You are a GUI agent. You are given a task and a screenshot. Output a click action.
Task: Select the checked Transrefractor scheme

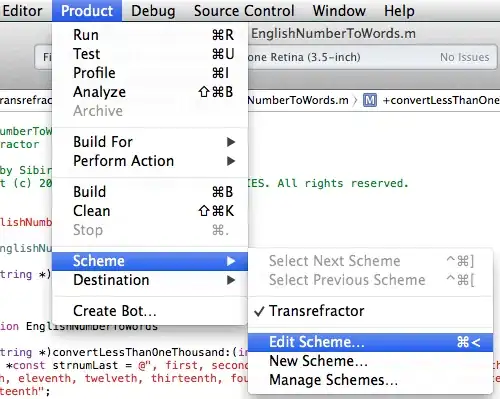[x=370, y=311]
